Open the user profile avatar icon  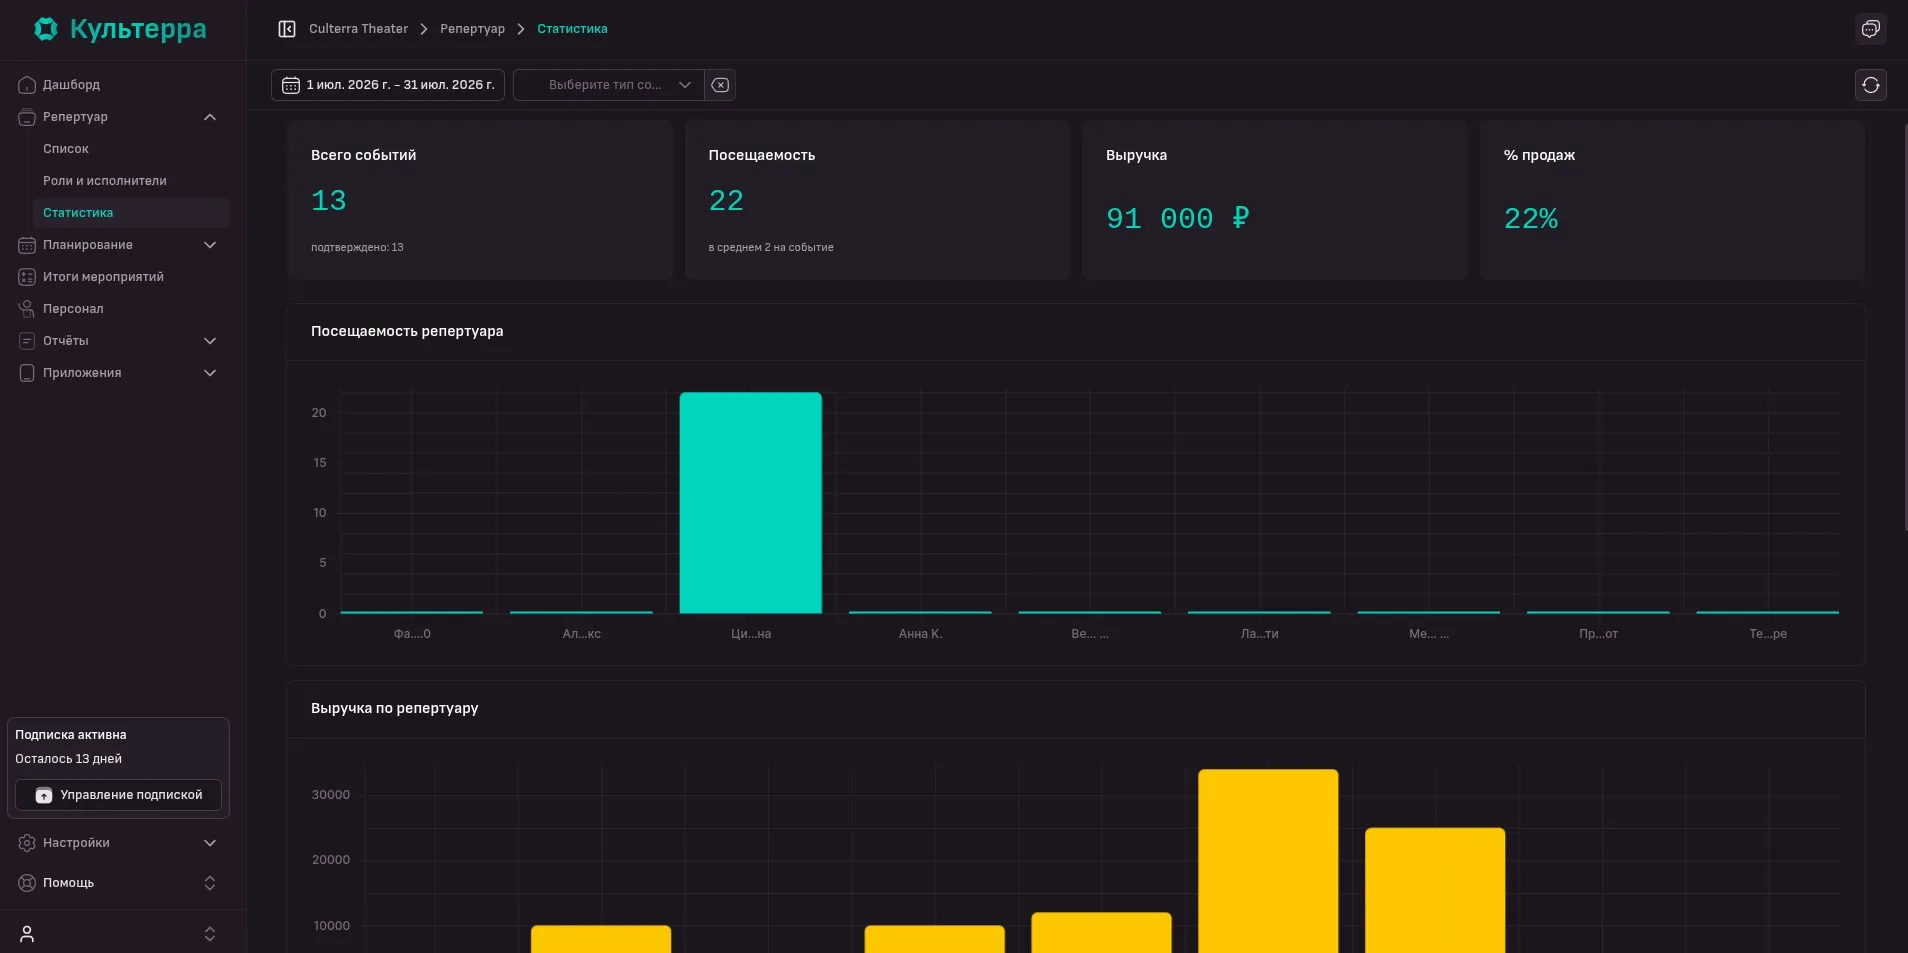tap(27, 934)
